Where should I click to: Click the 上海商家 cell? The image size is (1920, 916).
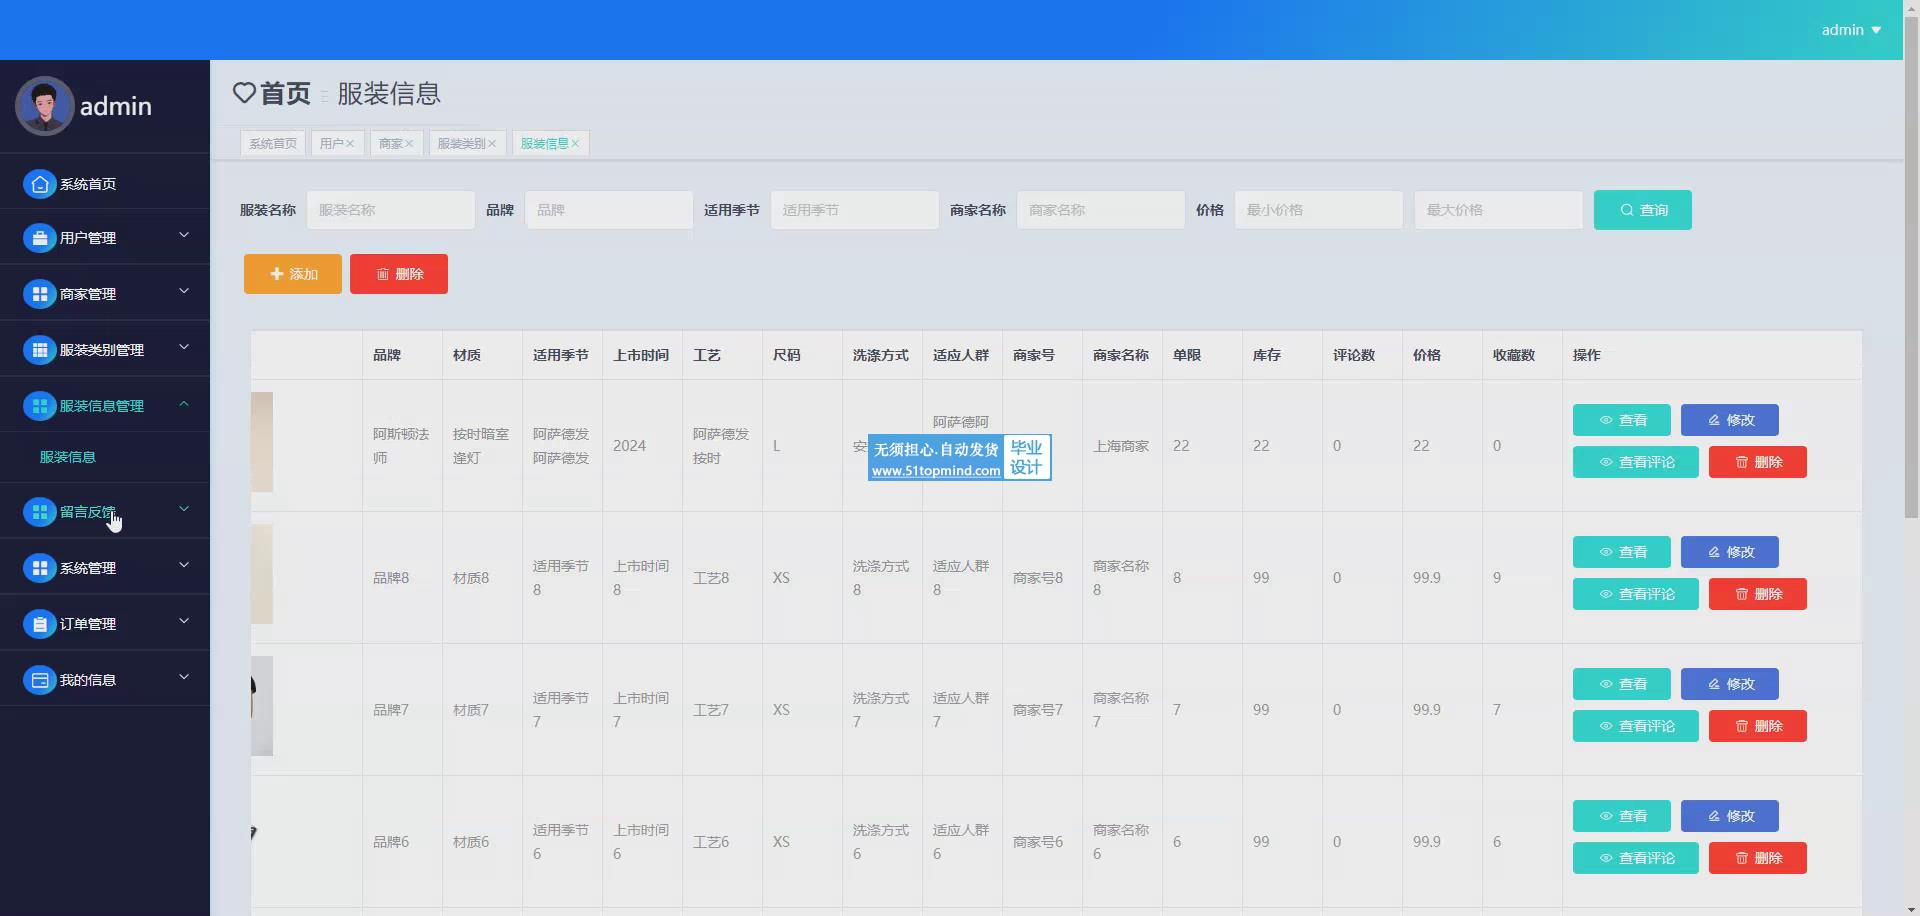pos(1121,446)
